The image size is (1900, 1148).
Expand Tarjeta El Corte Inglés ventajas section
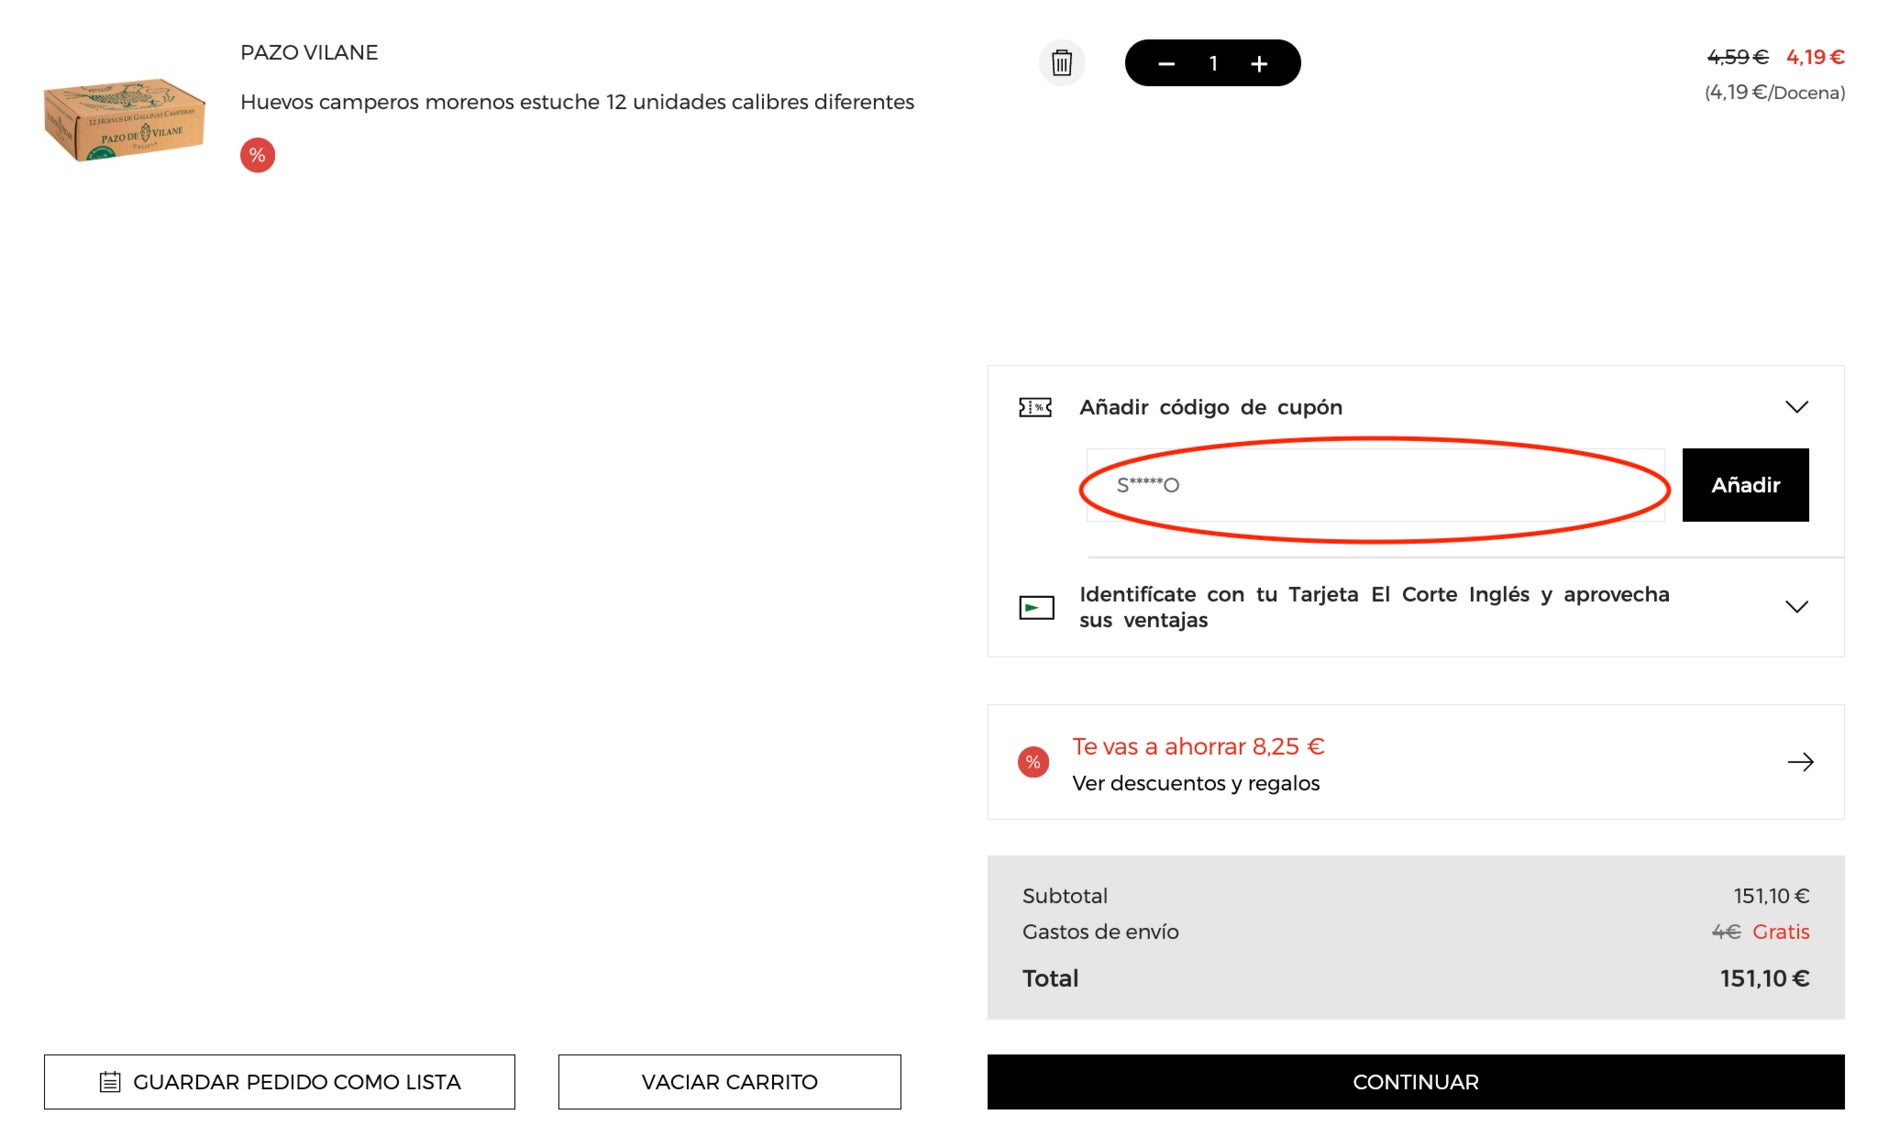[1797, 607]
